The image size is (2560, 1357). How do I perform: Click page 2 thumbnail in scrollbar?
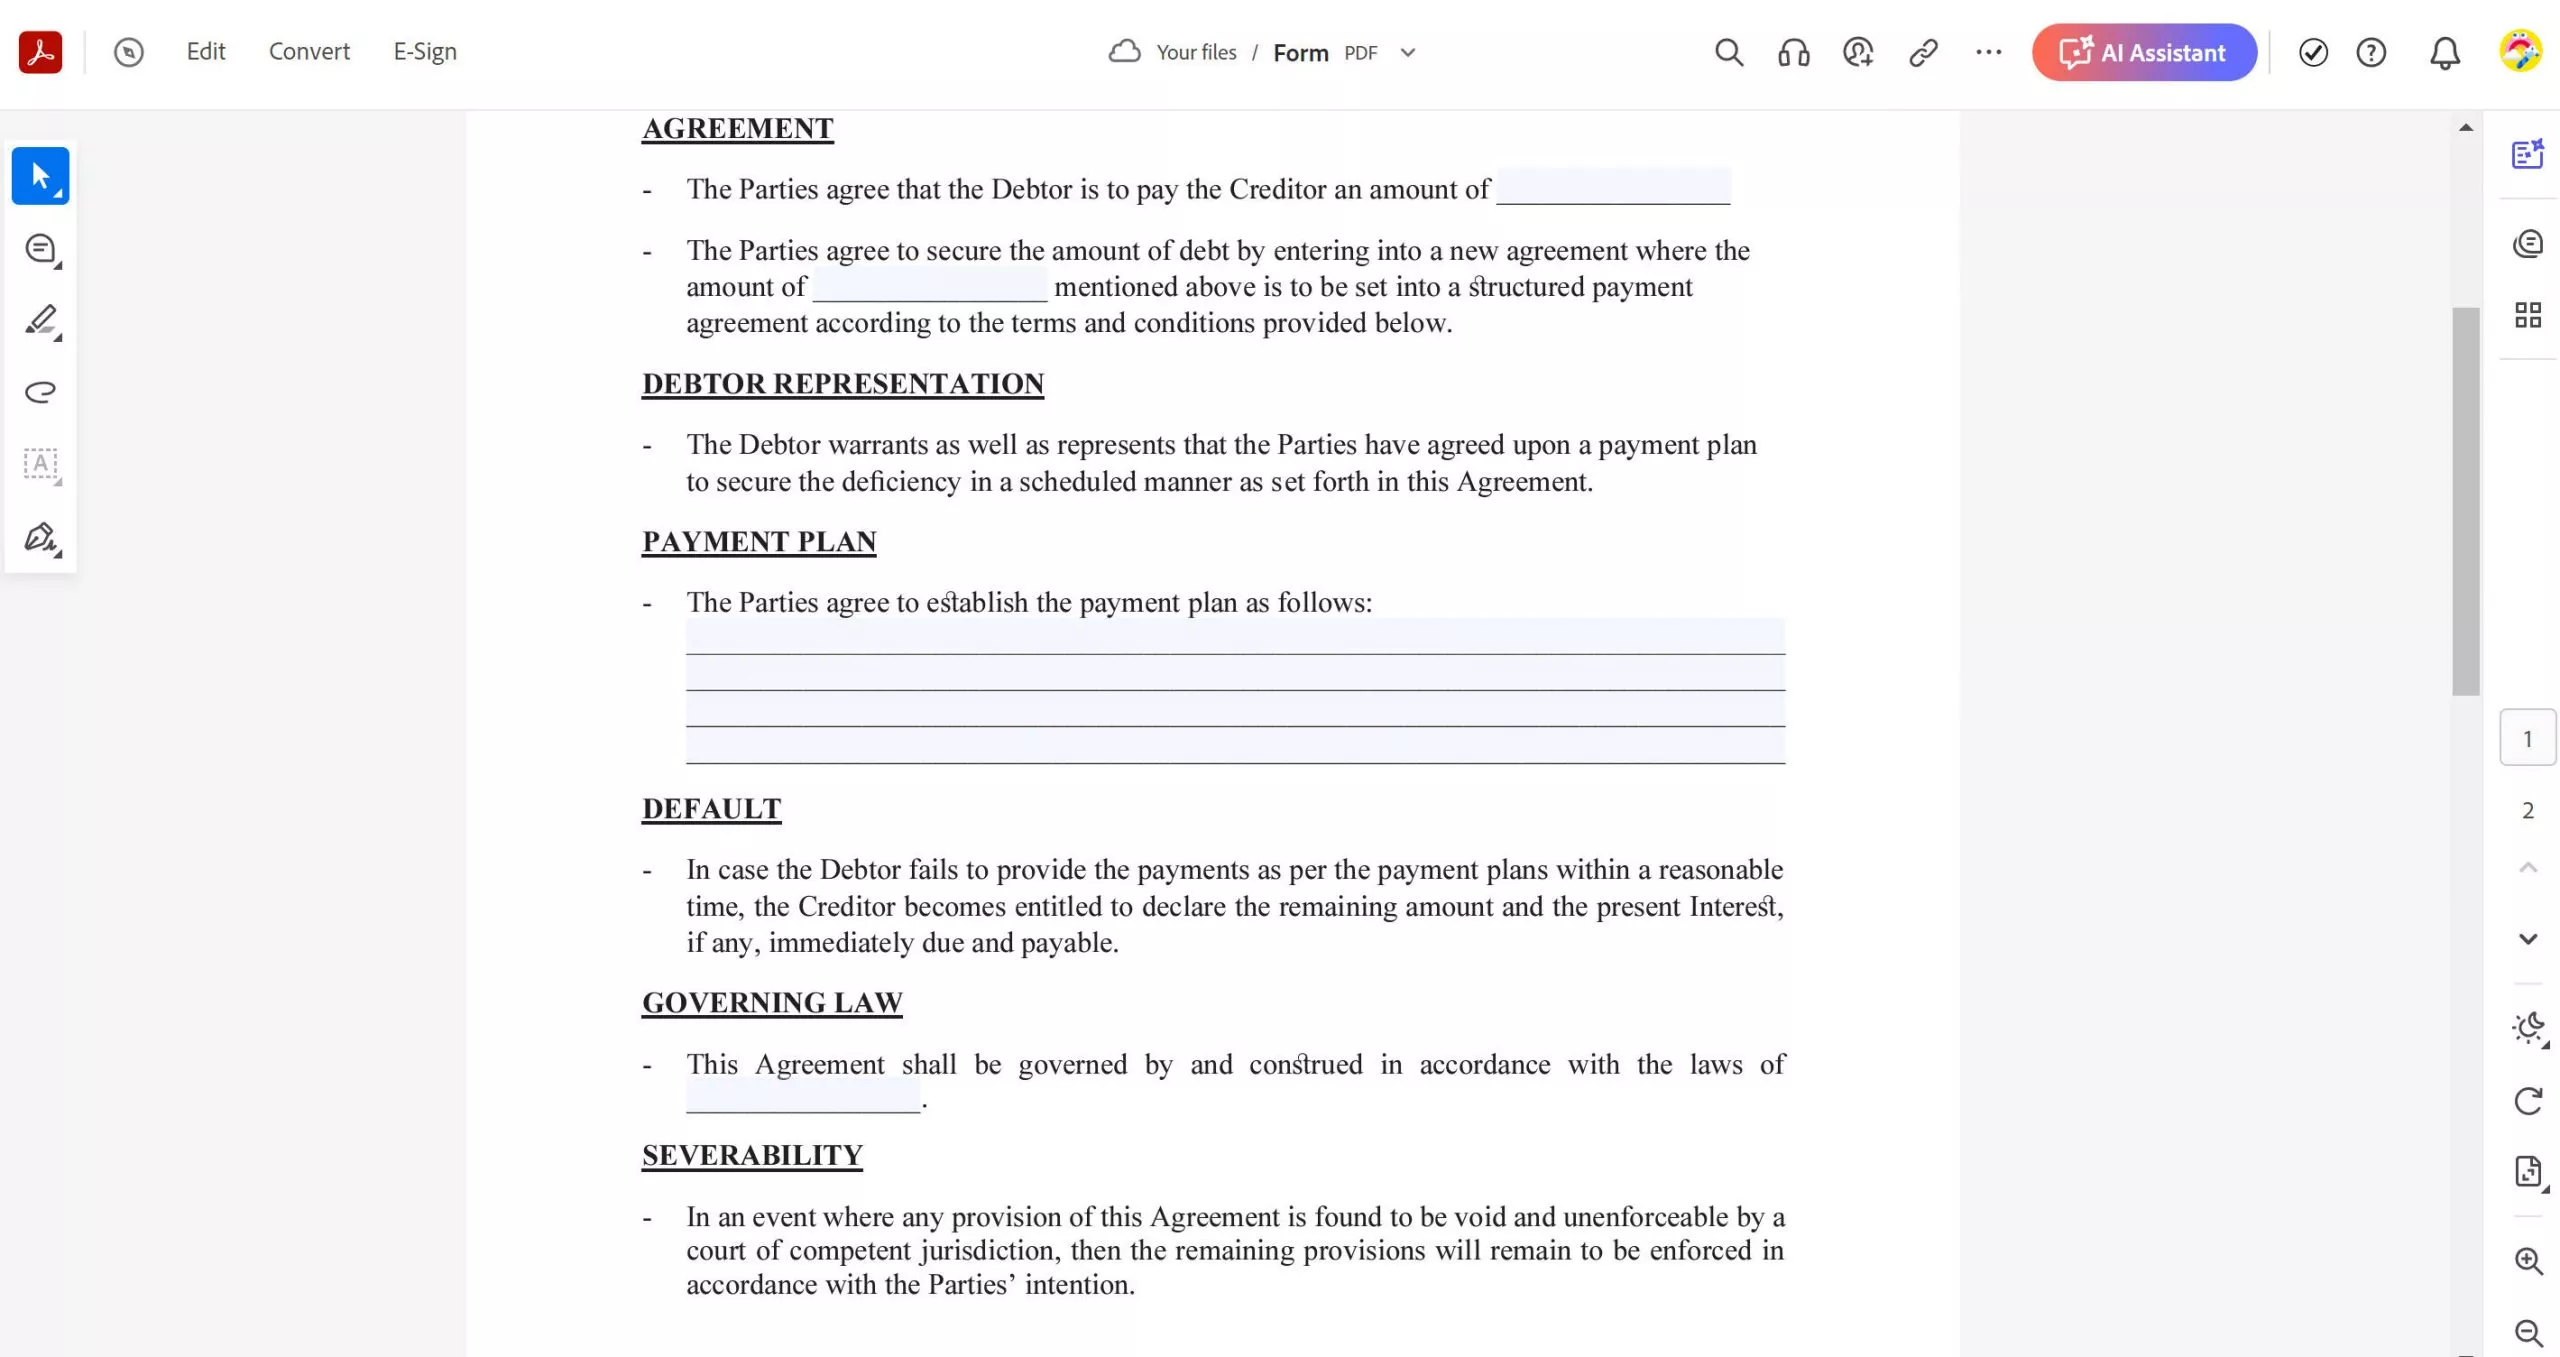click(x=2526, y=810)
